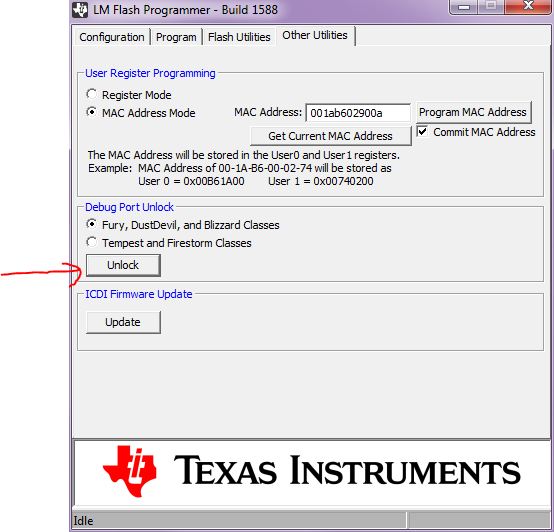The width and height of the screenshot is (554, 532).
Task: Click Program MAC Address button
Action: coord(473,112)
